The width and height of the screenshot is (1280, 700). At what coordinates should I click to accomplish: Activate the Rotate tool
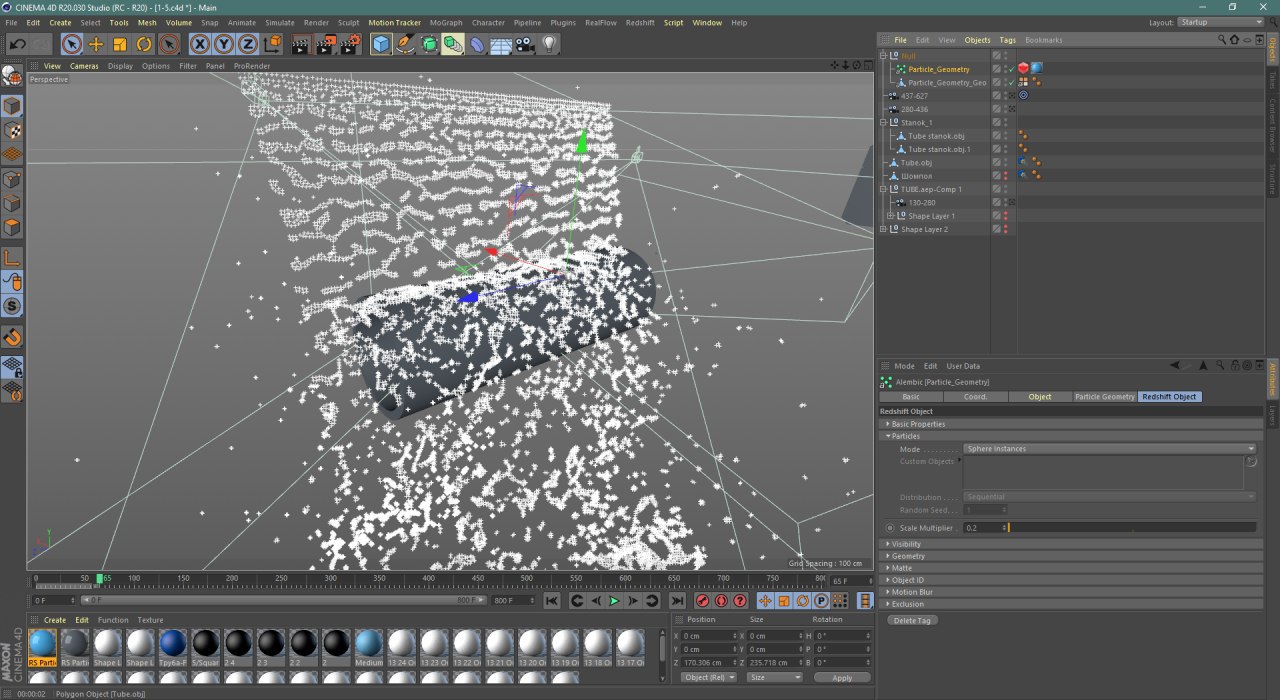144,44
